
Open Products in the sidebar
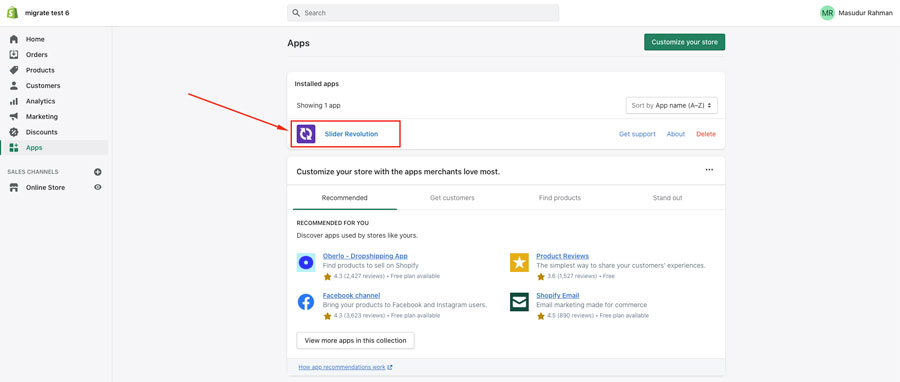point(40,70)
